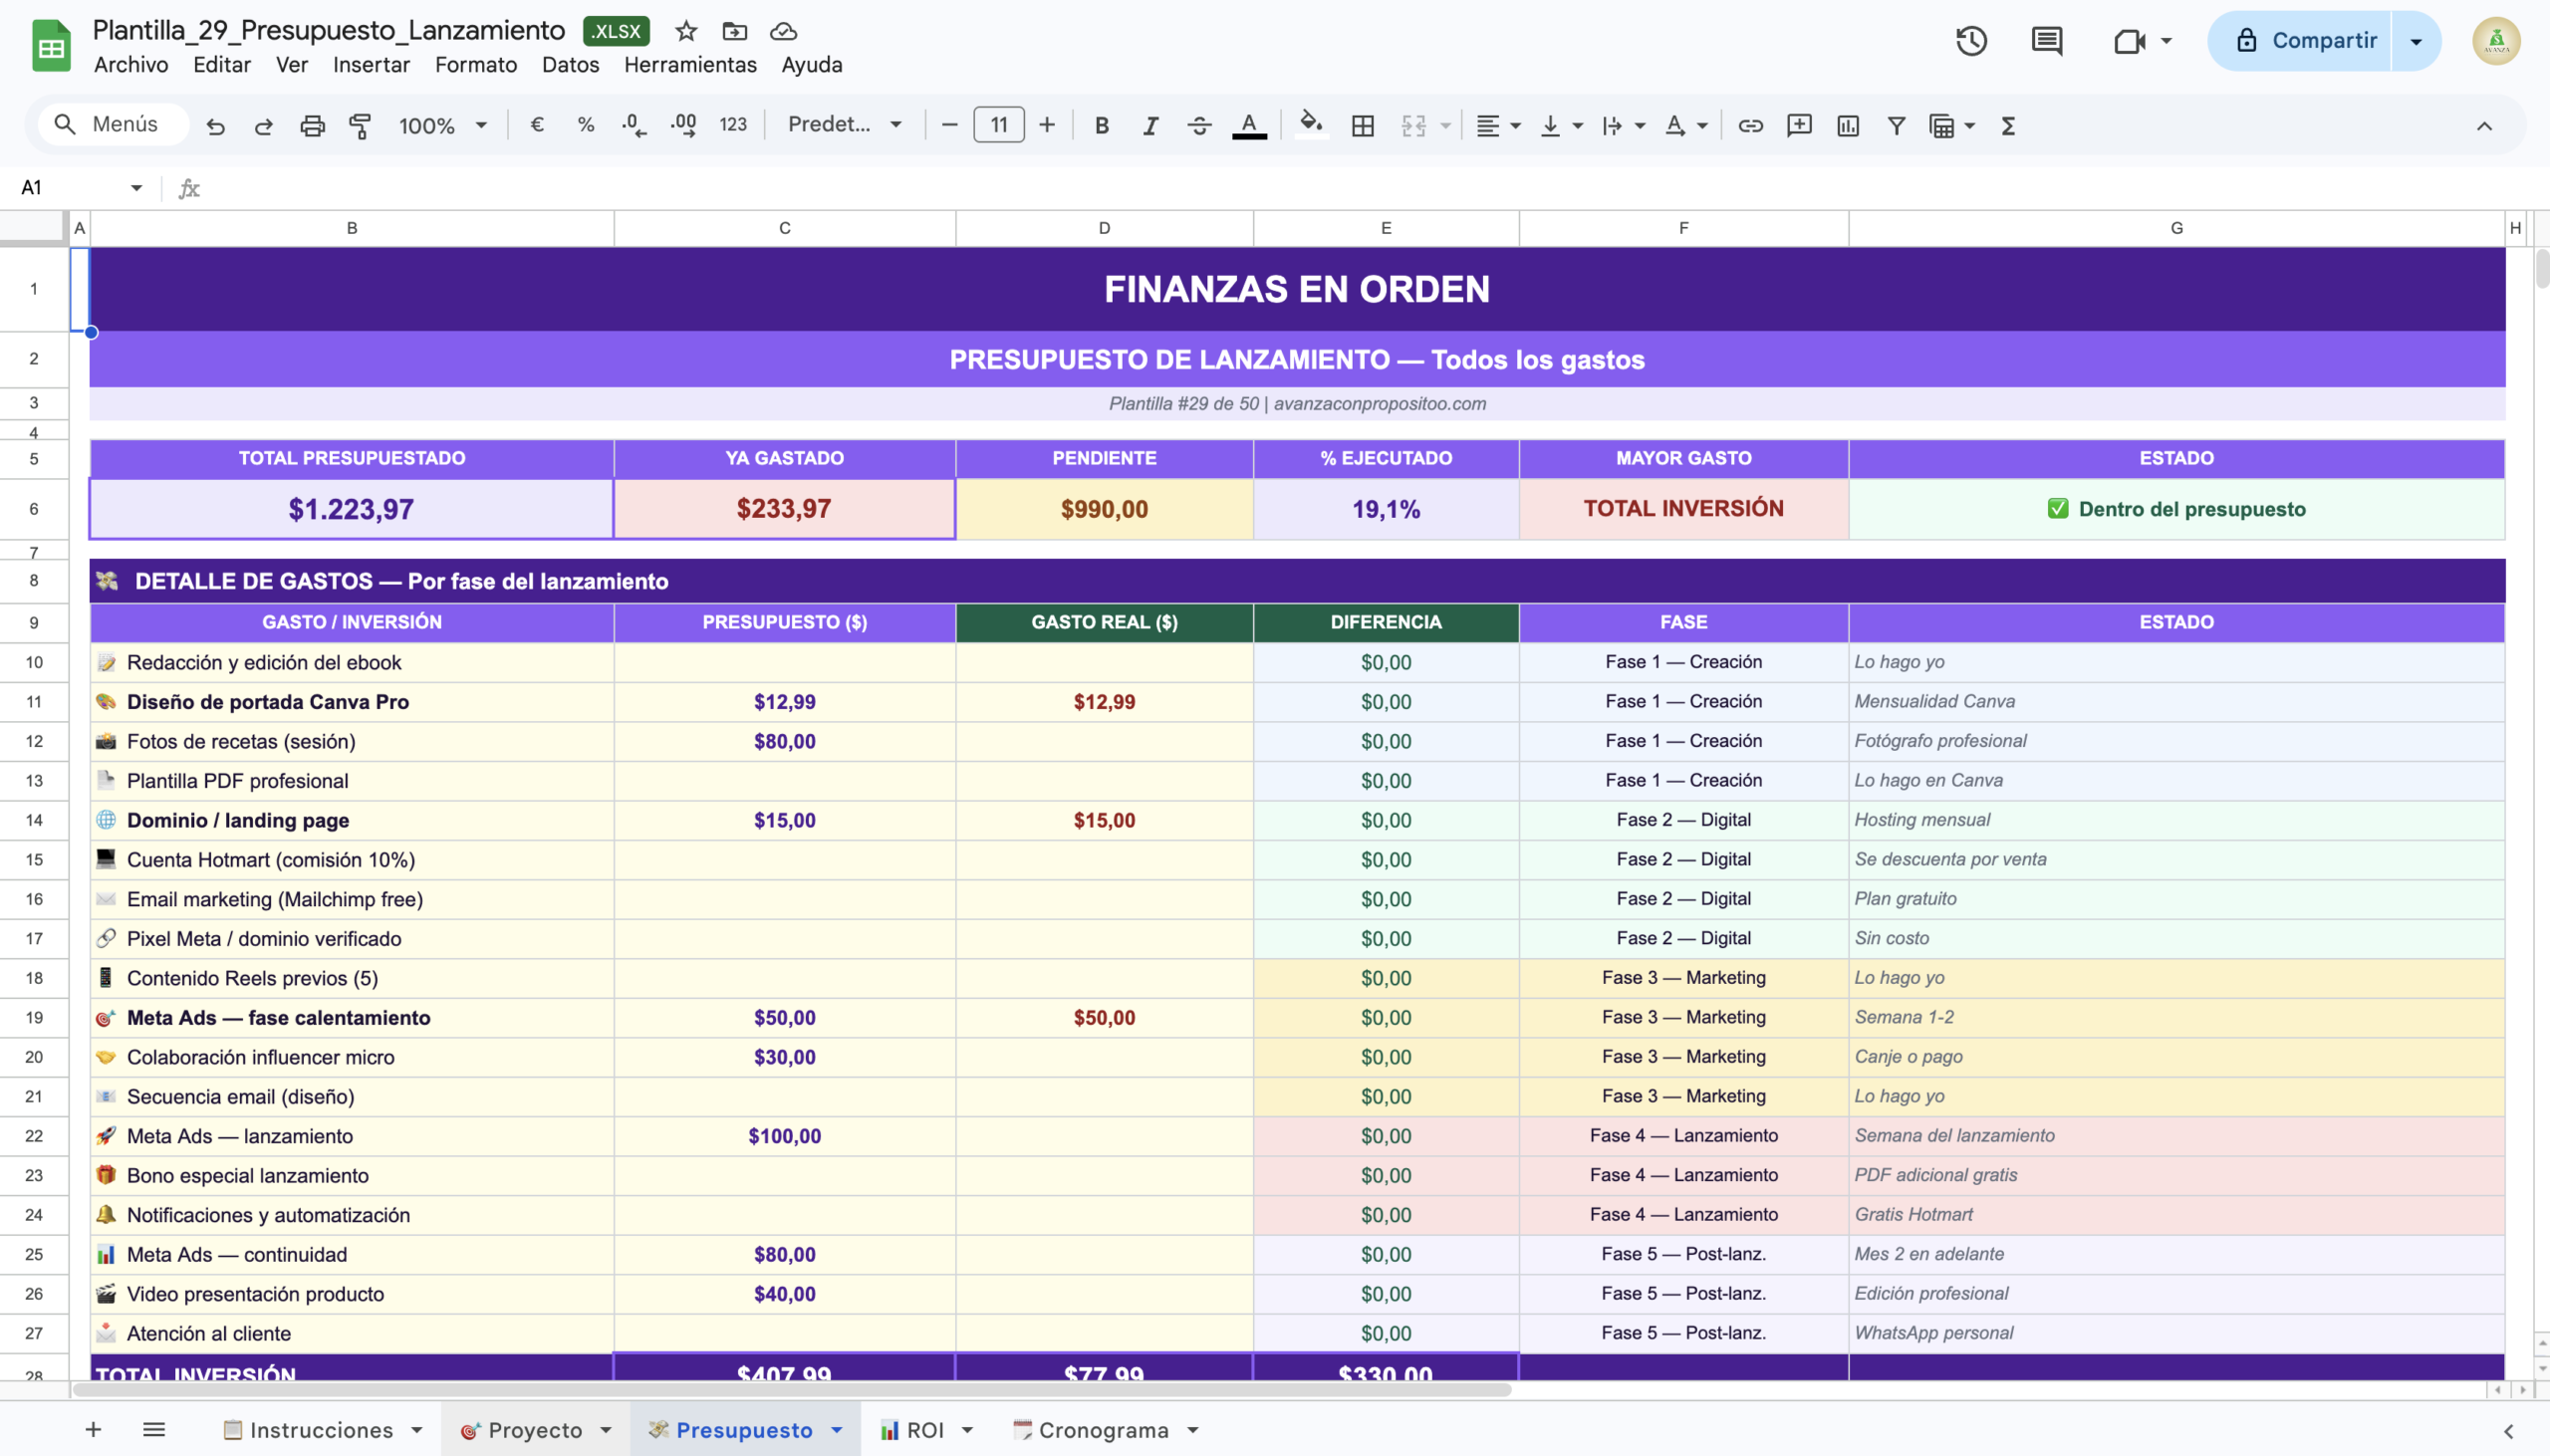Open the Datos menu
The height and width of the screenshot is (1456, 2550).
coord(570,65)
